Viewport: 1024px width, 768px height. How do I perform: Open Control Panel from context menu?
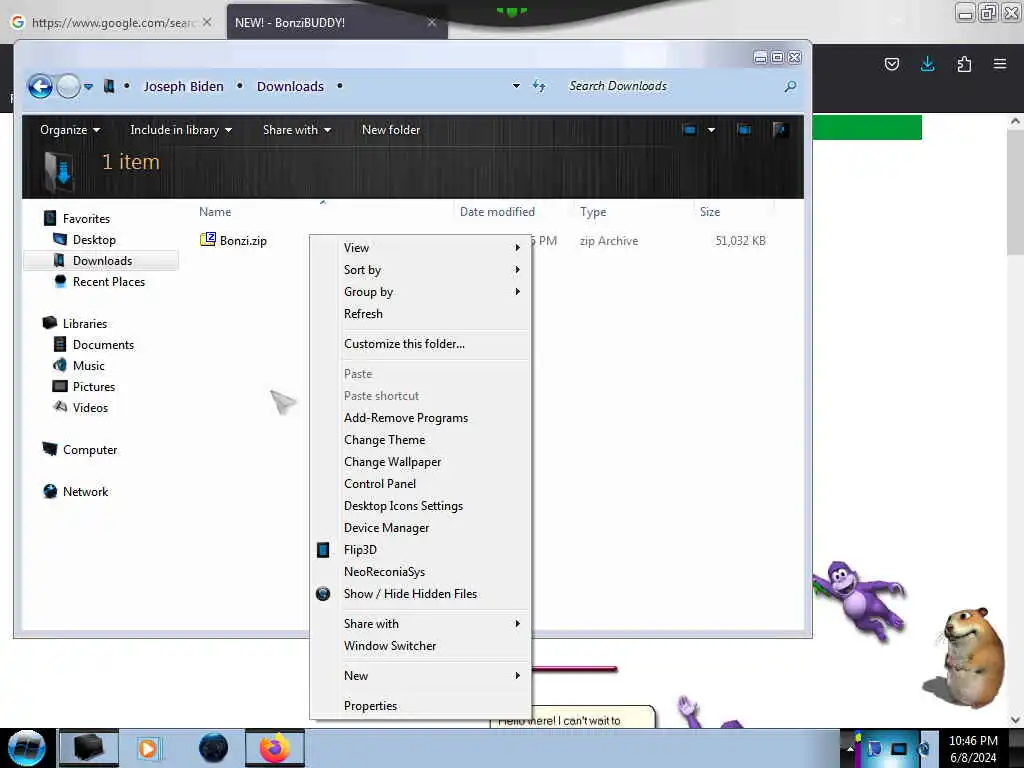pyautogui.click(x=421, y=483)
